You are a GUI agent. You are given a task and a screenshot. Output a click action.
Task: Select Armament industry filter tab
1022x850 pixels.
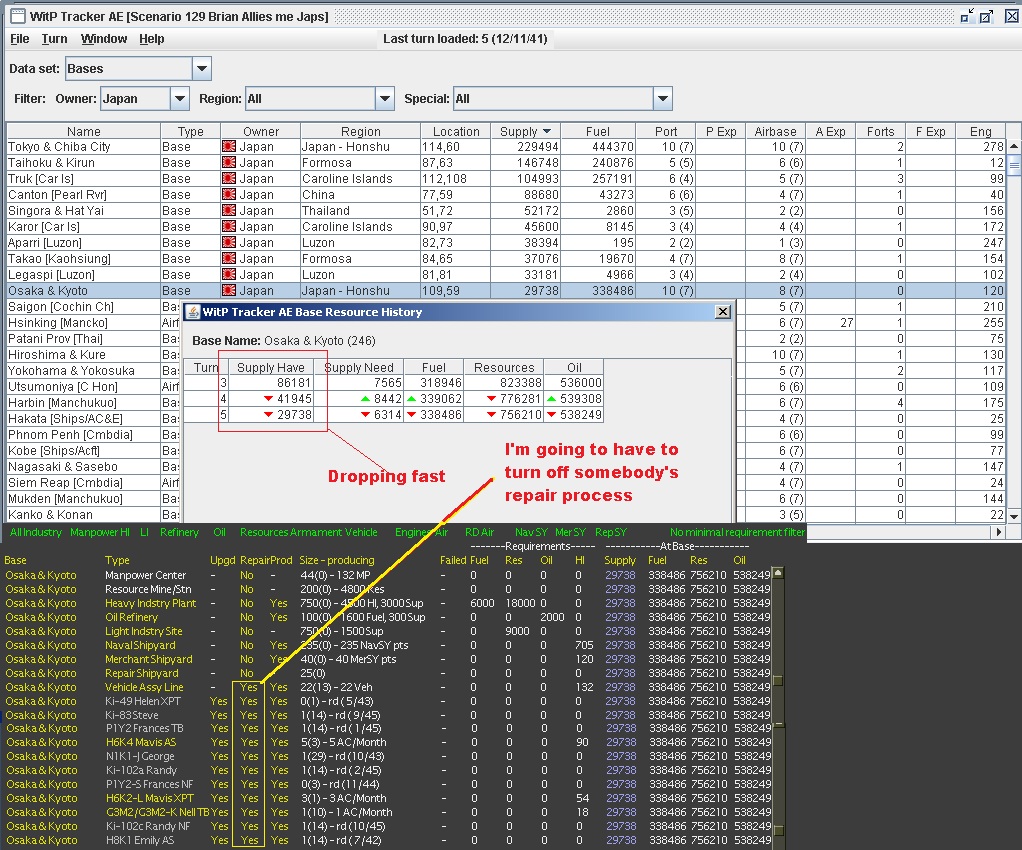click(316, 532)
